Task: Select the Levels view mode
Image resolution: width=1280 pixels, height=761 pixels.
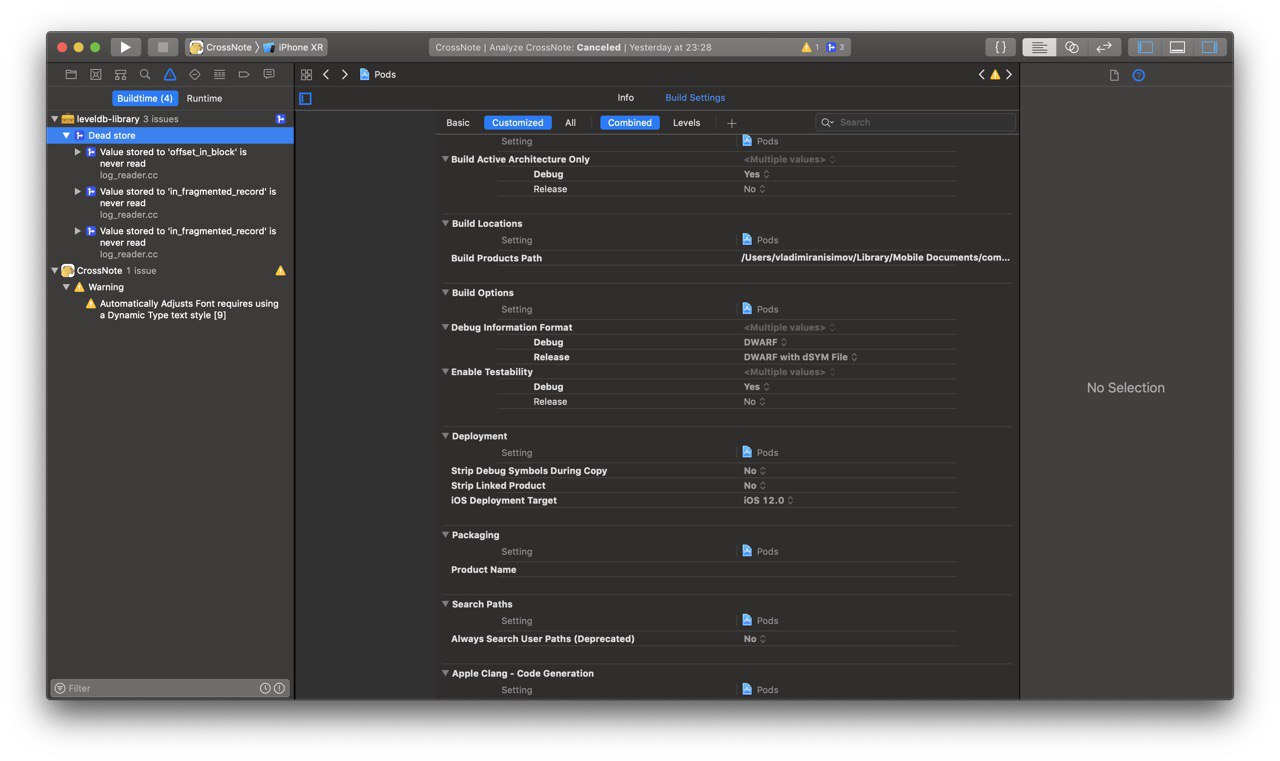Action: pos(687,123)
